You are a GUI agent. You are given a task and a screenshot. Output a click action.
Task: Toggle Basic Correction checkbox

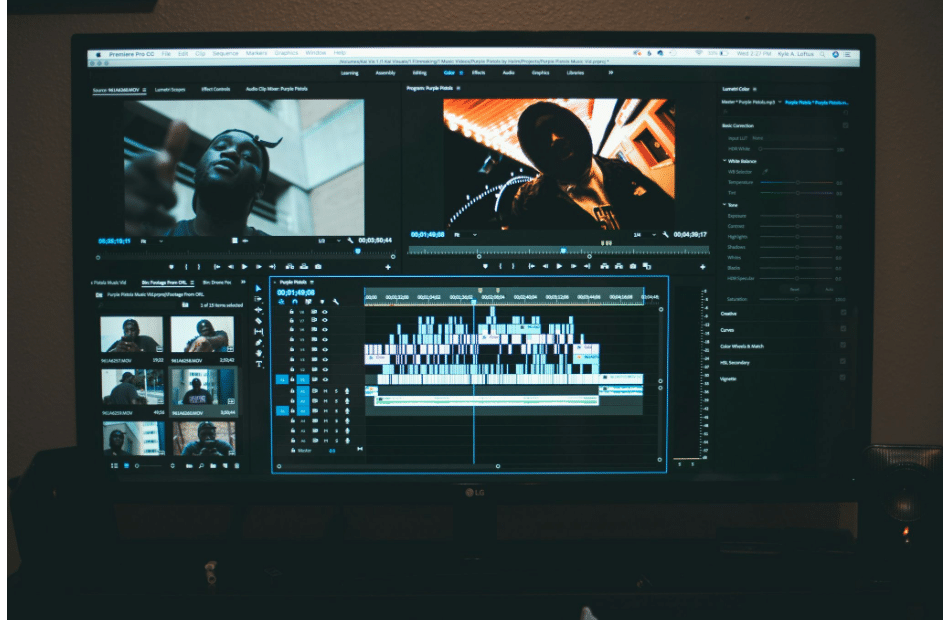845,125
